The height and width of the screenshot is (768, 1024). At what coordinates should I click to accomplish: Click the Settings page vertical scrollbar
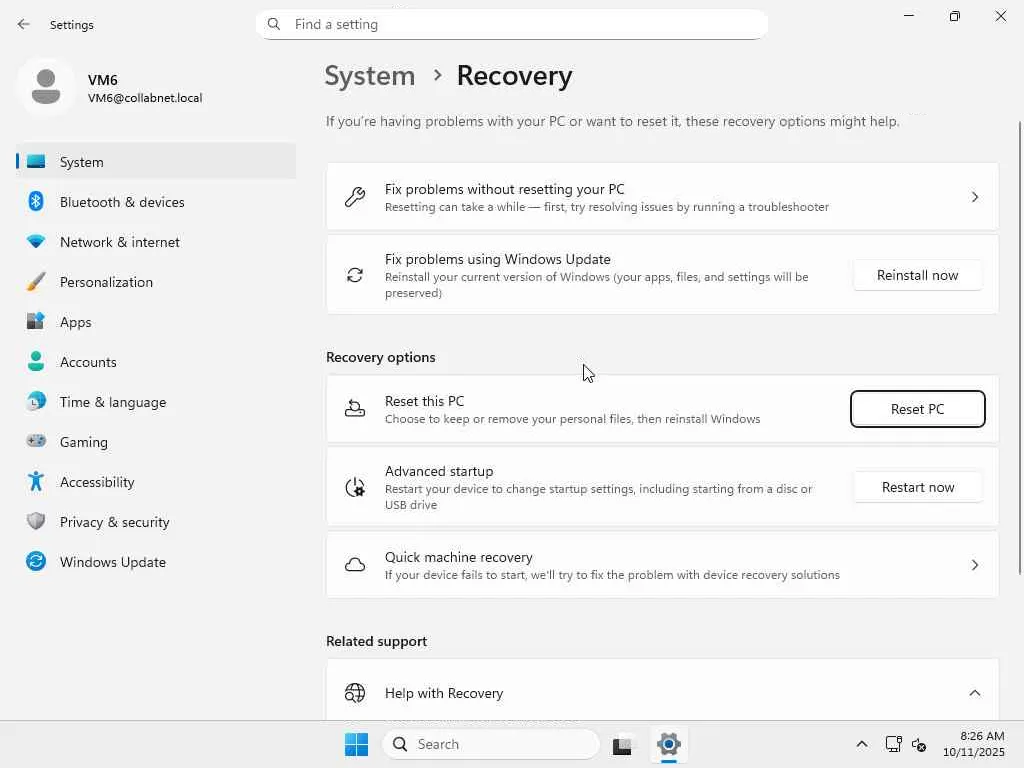point(1019,347)
